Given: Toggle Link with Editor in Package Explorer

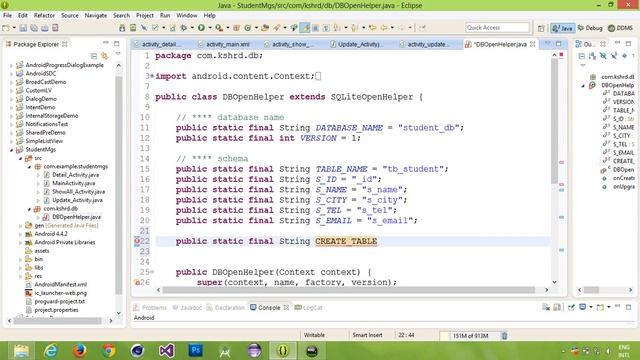Looking at the screenshot, I should 104,55.
